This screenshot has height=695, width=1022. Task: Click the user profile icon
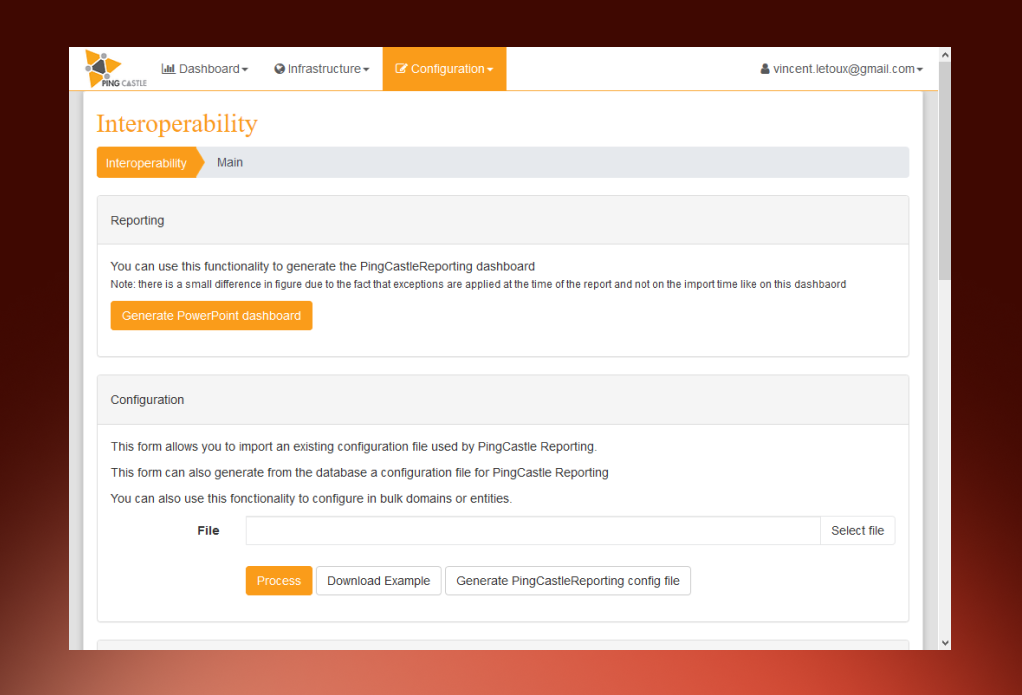click(765, 68)
